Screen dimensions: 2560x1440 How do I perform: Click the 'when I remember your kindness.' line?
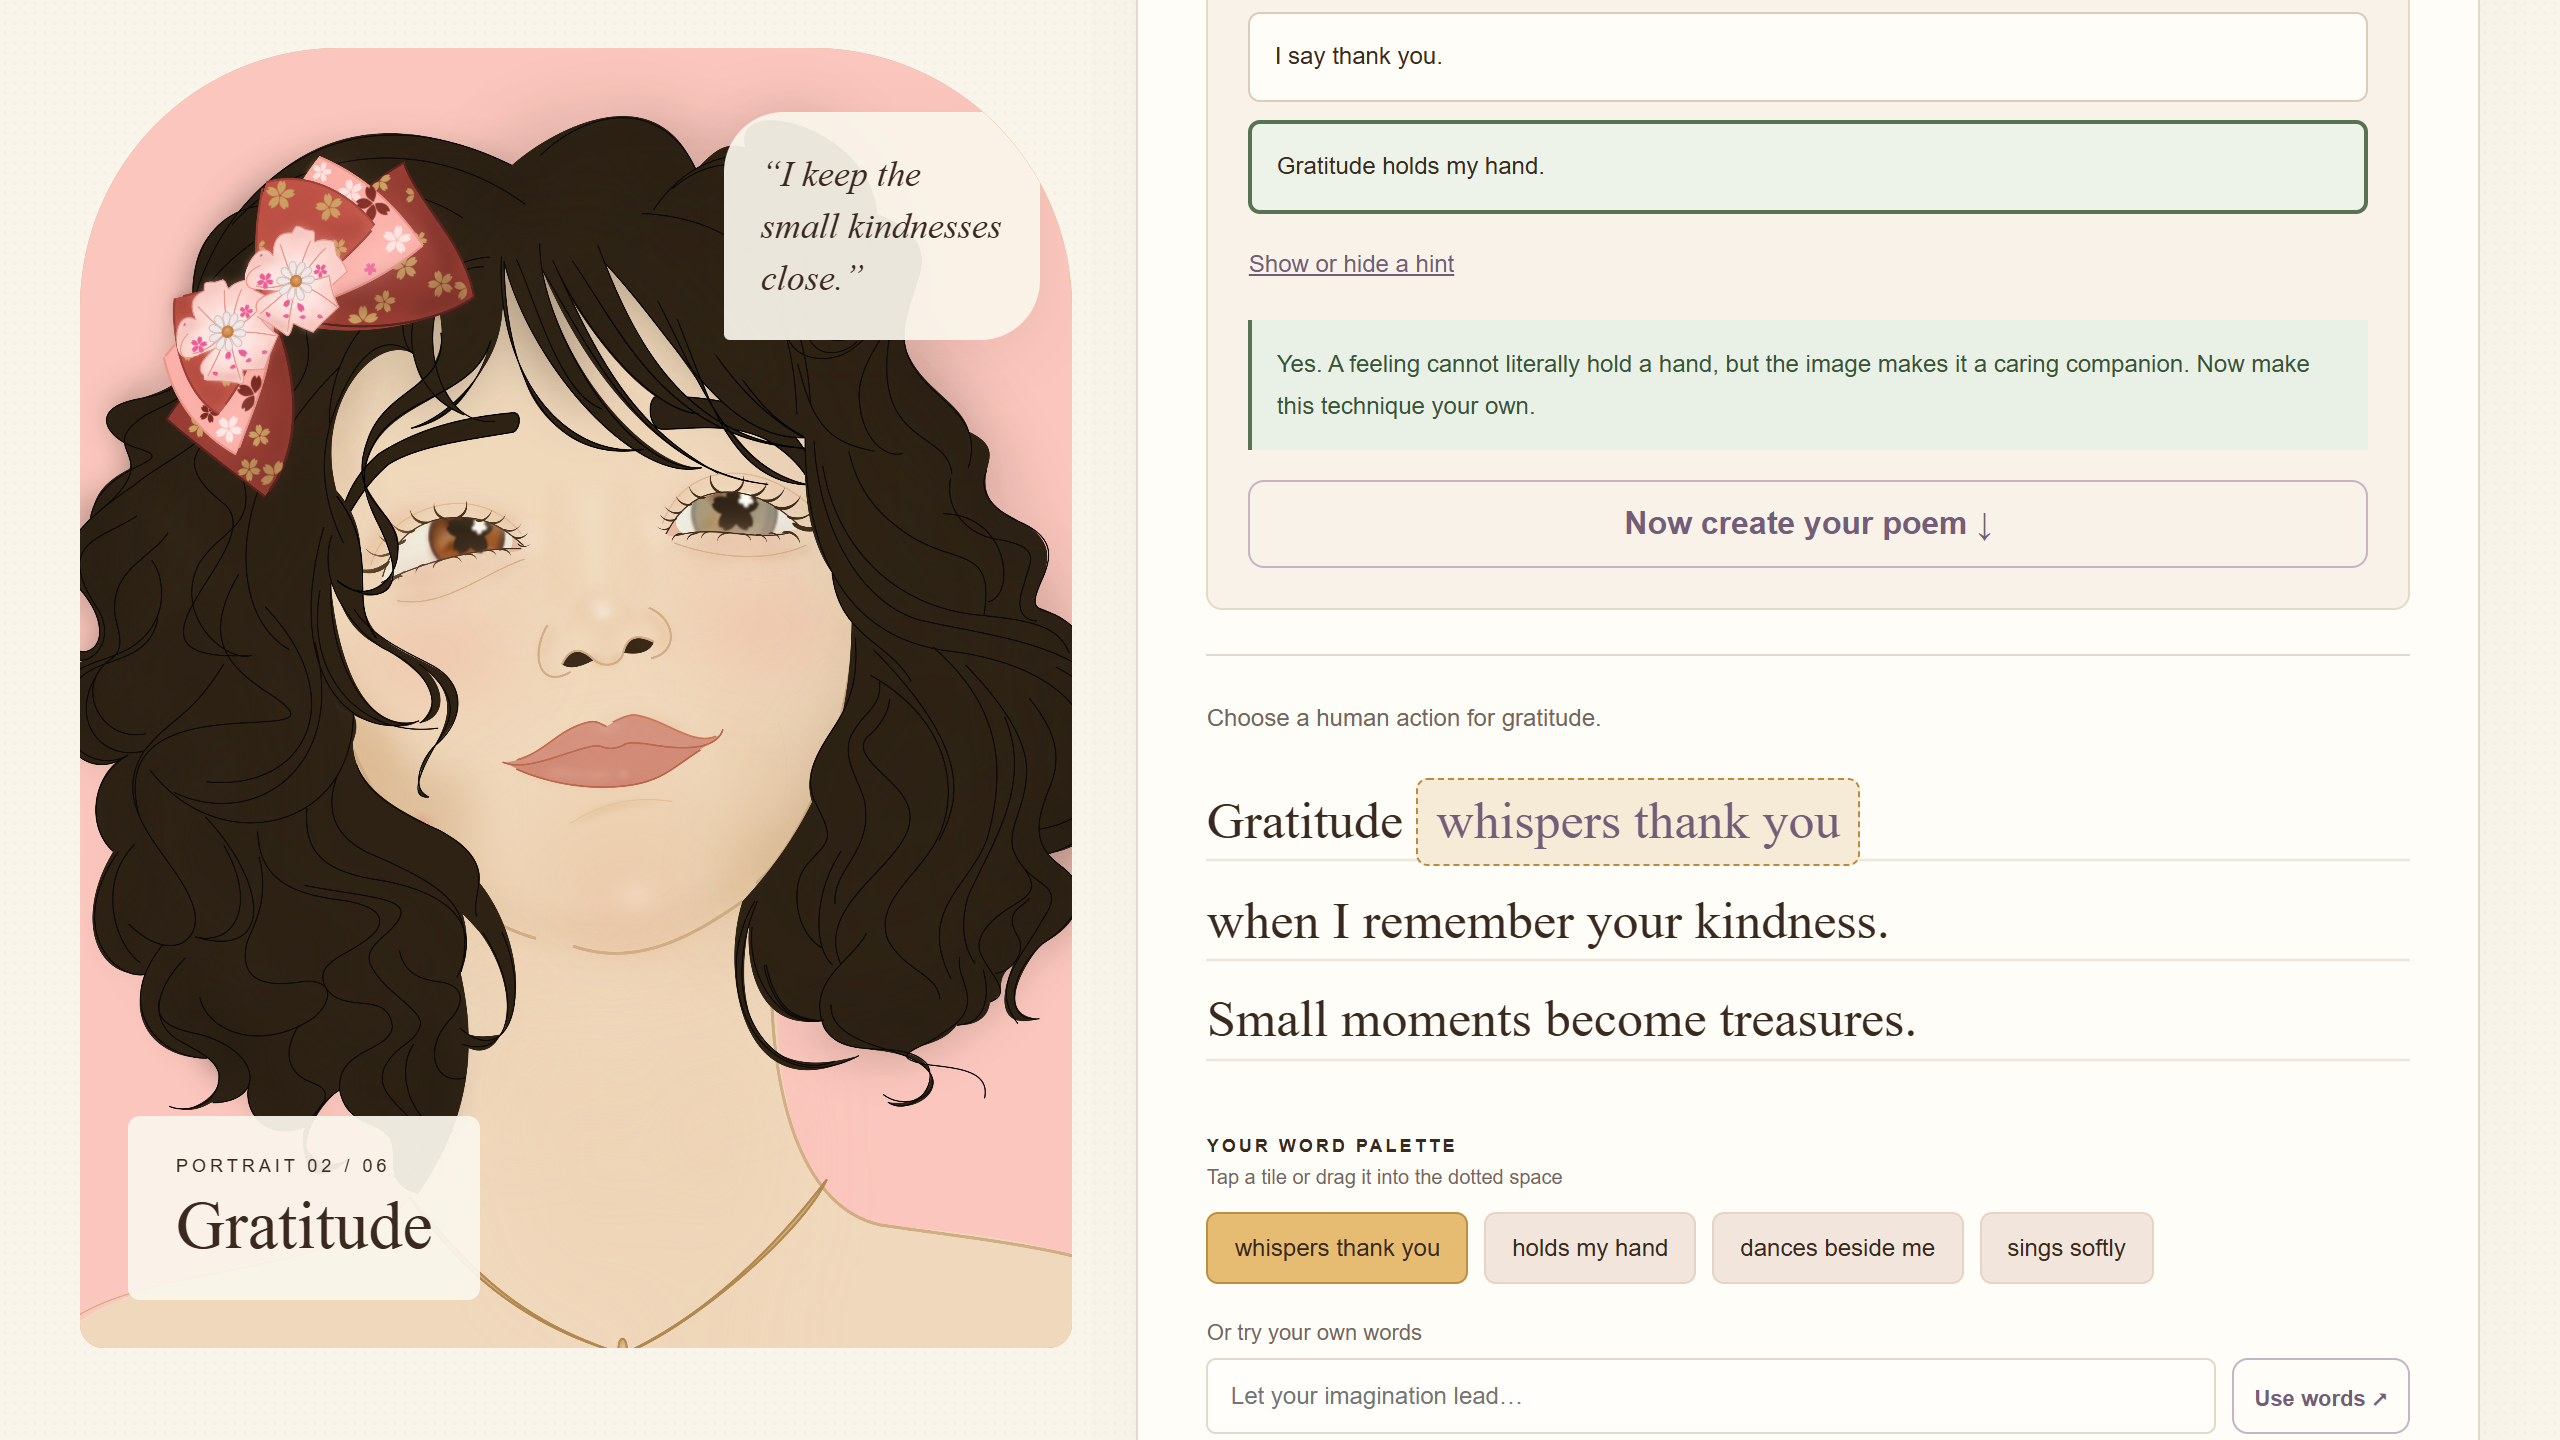(x=1548, y=921)
